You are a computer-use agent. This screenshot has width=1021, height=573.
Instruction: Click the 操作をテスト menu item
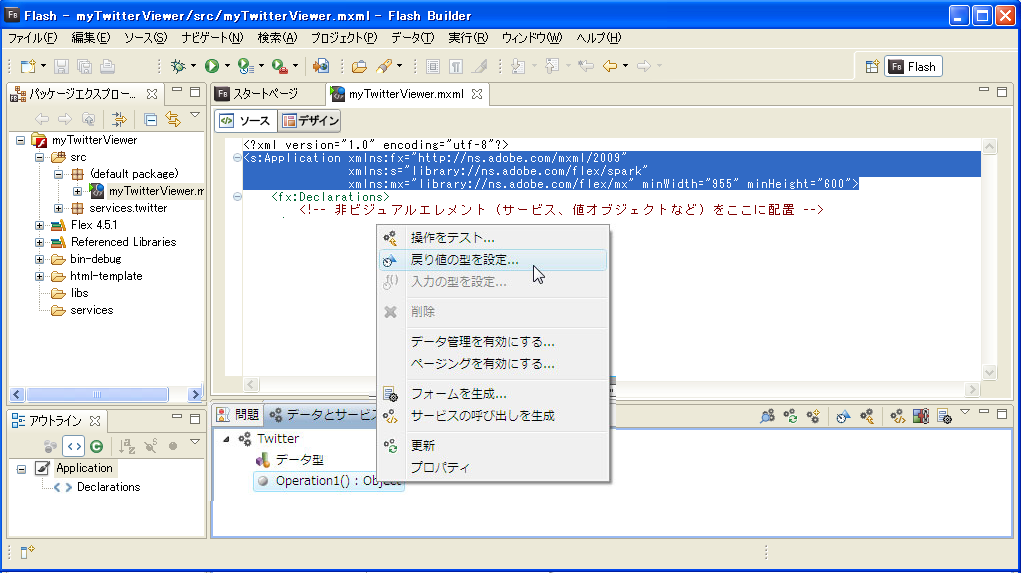coord(493,238)
